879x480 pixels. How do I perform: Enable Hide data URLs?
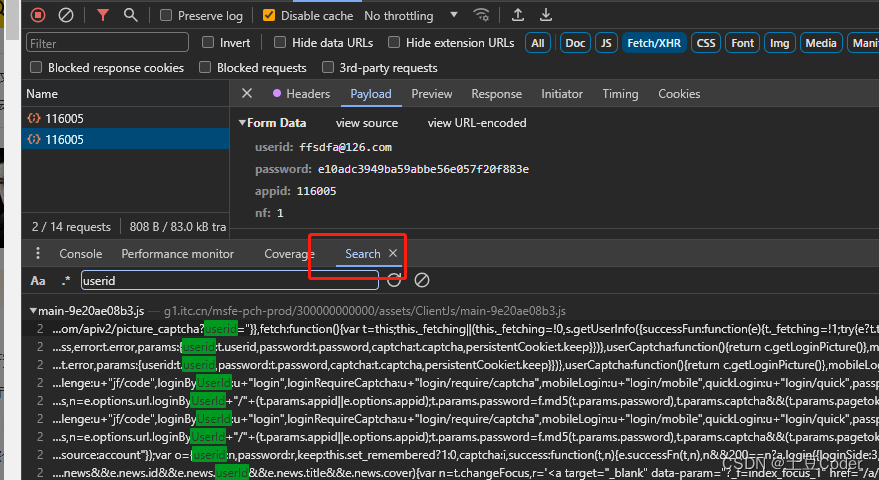(x=280, y=42)
